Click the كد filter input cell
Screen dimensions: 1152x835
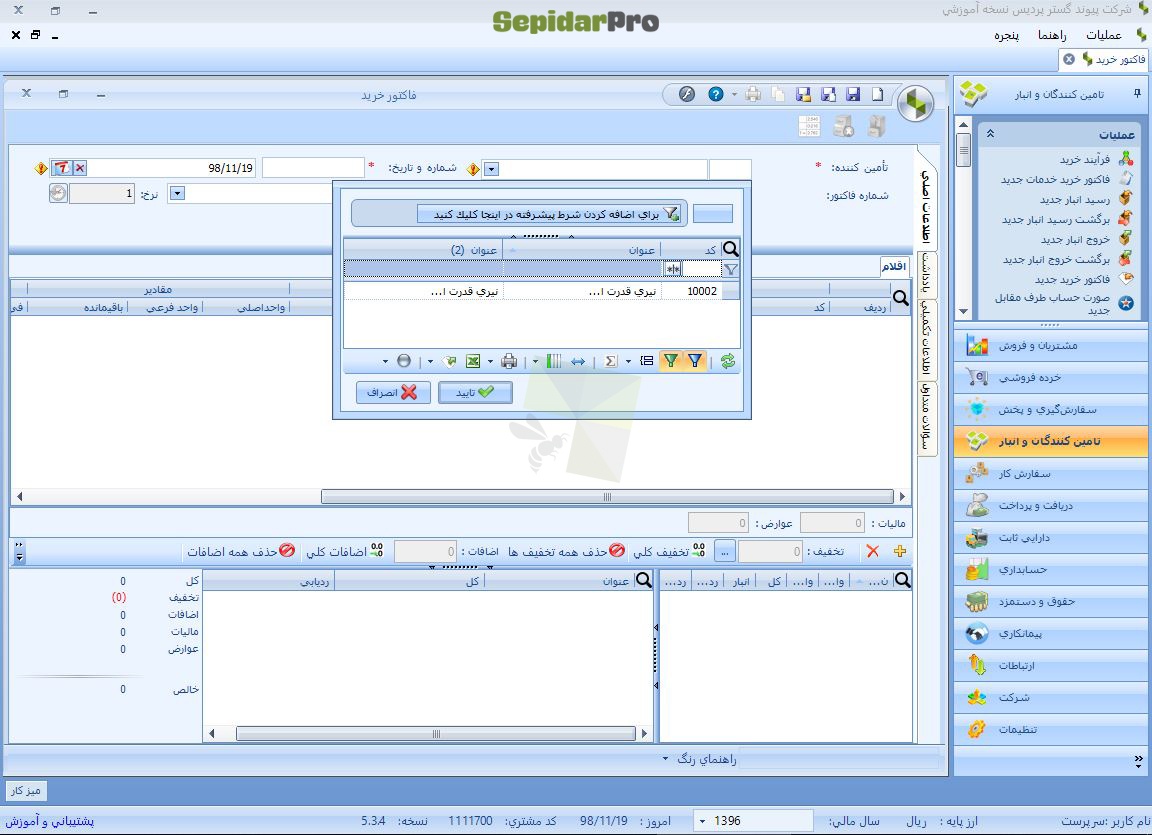pyautogui.click(x=701, y=269)
